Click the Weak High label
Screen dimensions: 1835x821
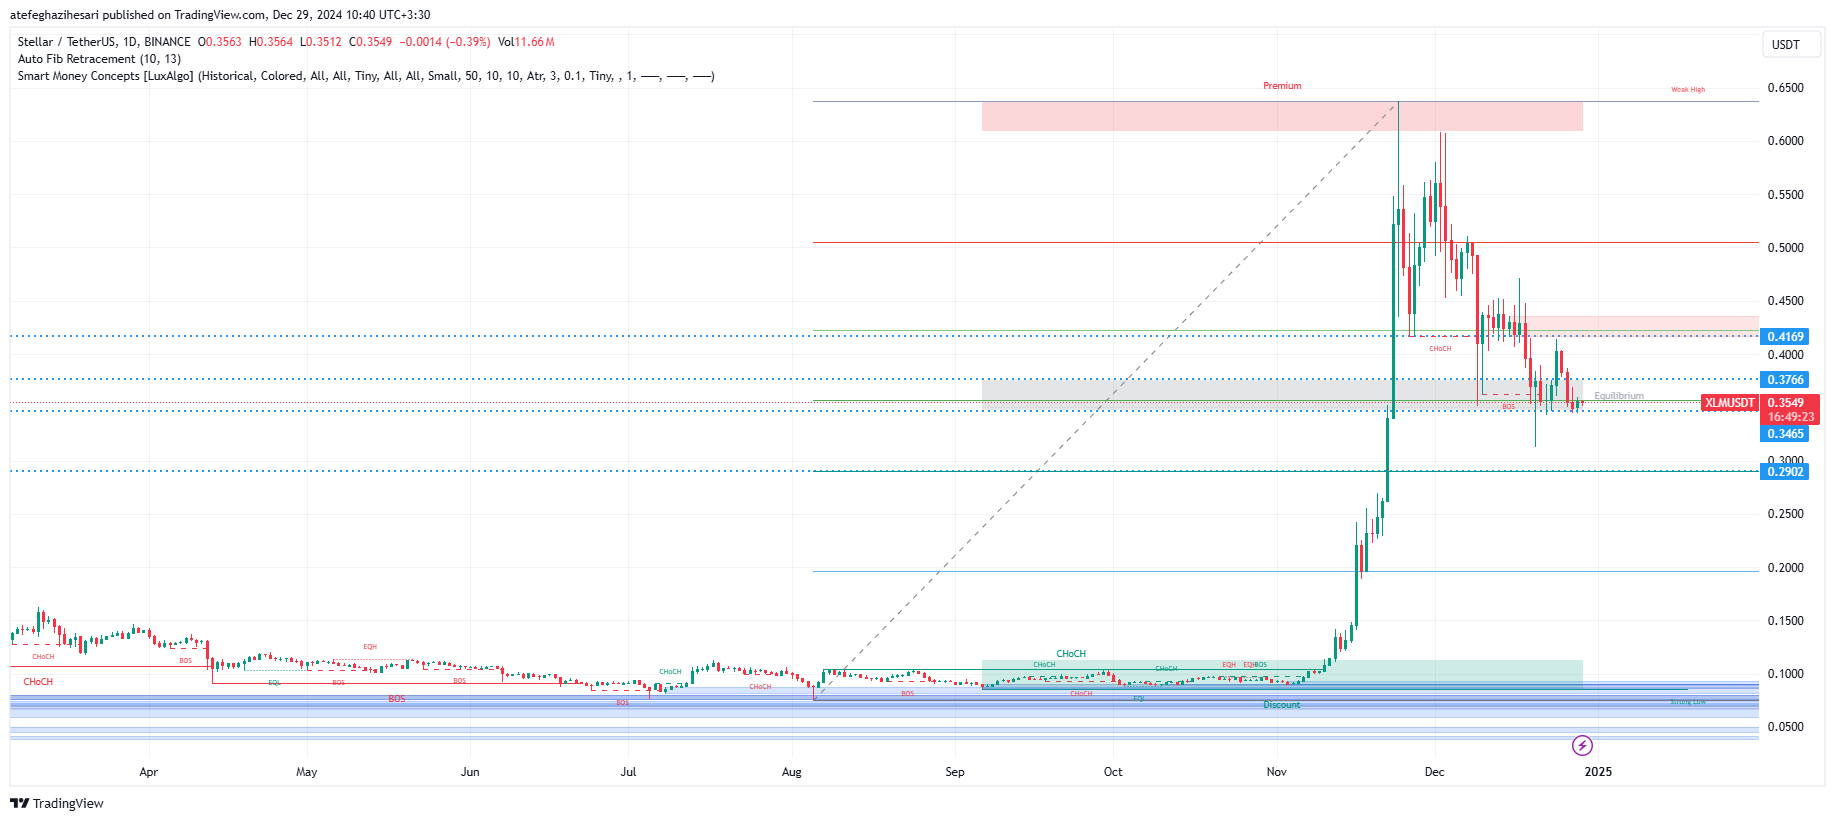point(1688,90)
